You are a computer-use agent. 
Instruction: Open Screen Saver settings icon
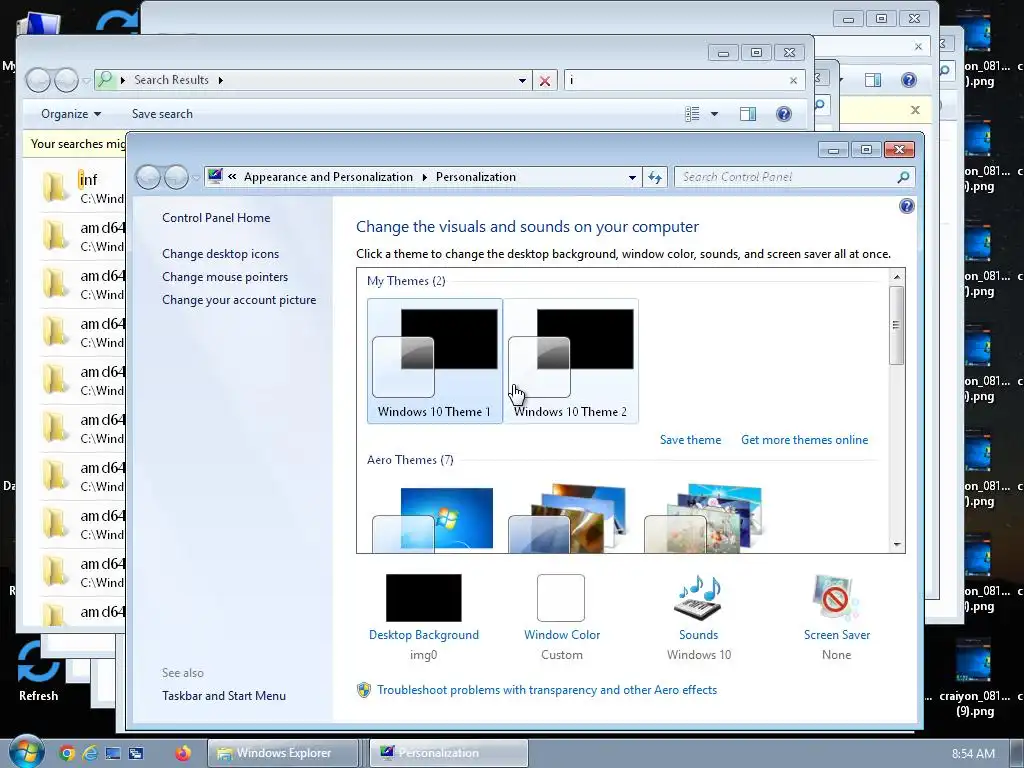pos(836,597)
